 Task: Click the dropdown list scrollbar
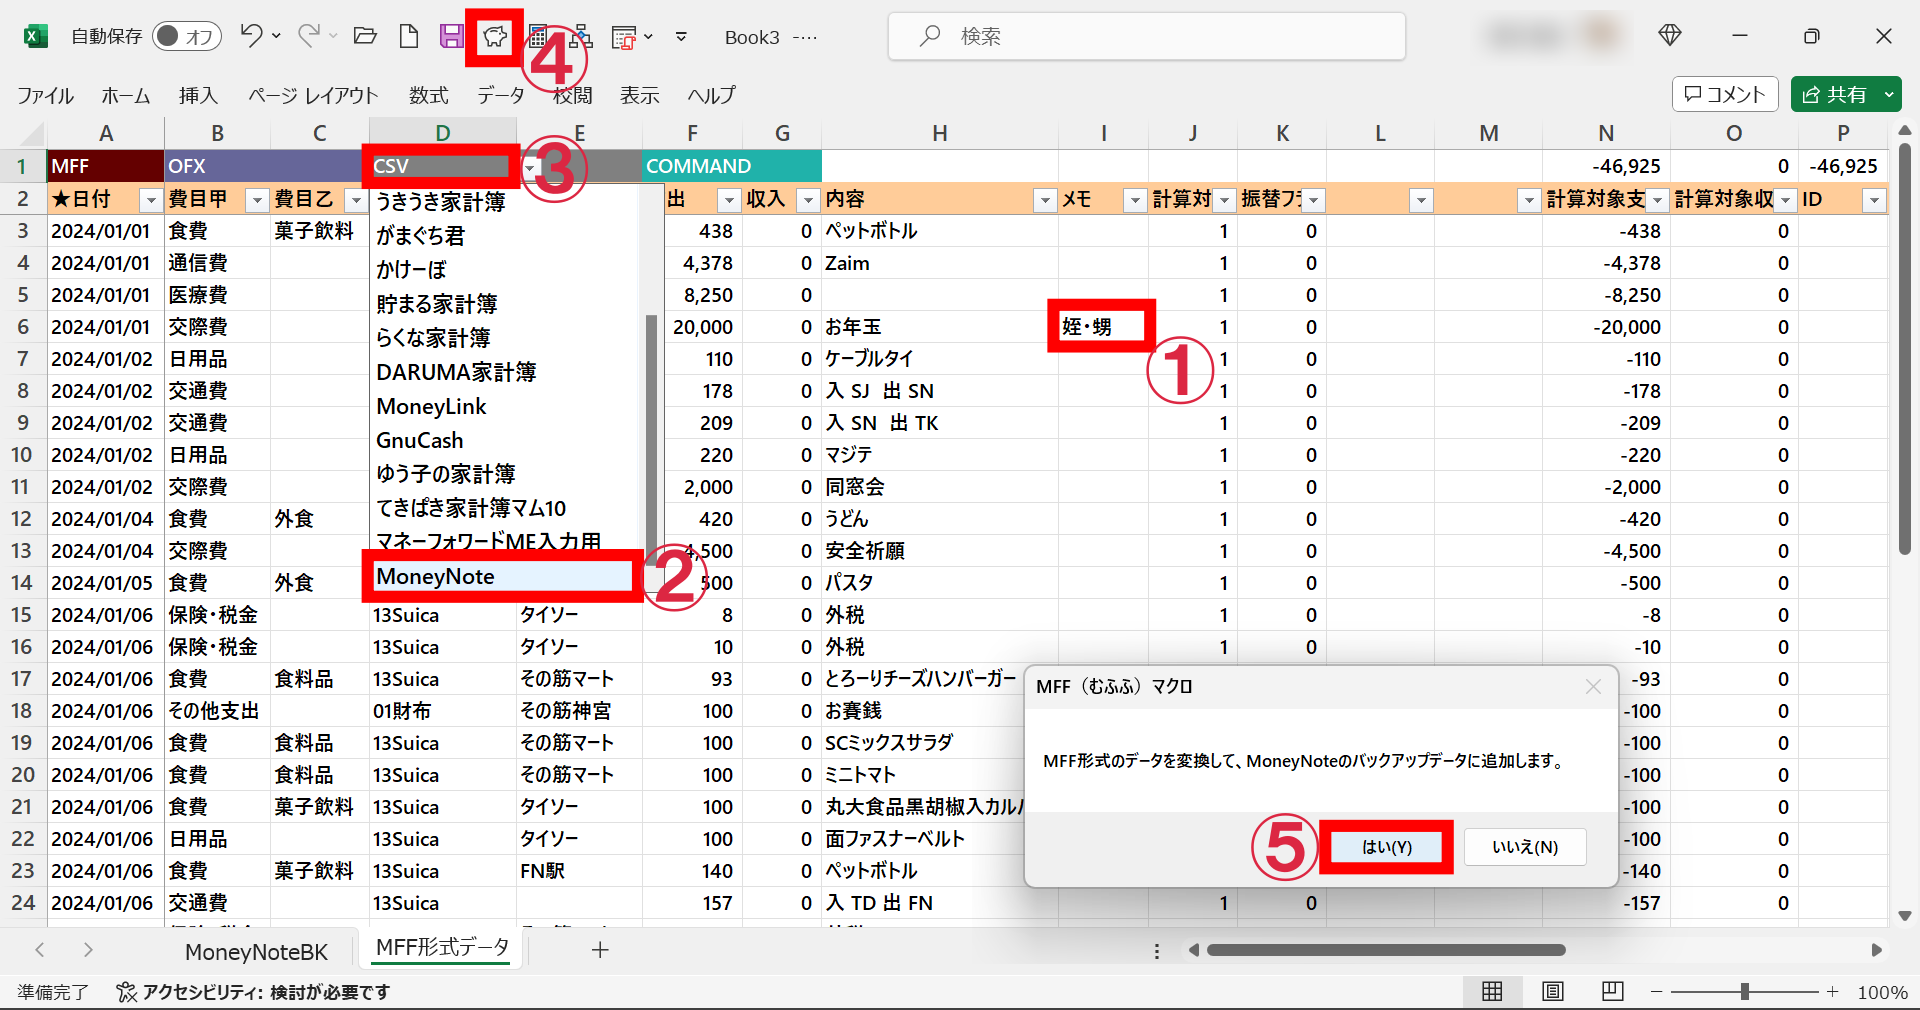651,440
